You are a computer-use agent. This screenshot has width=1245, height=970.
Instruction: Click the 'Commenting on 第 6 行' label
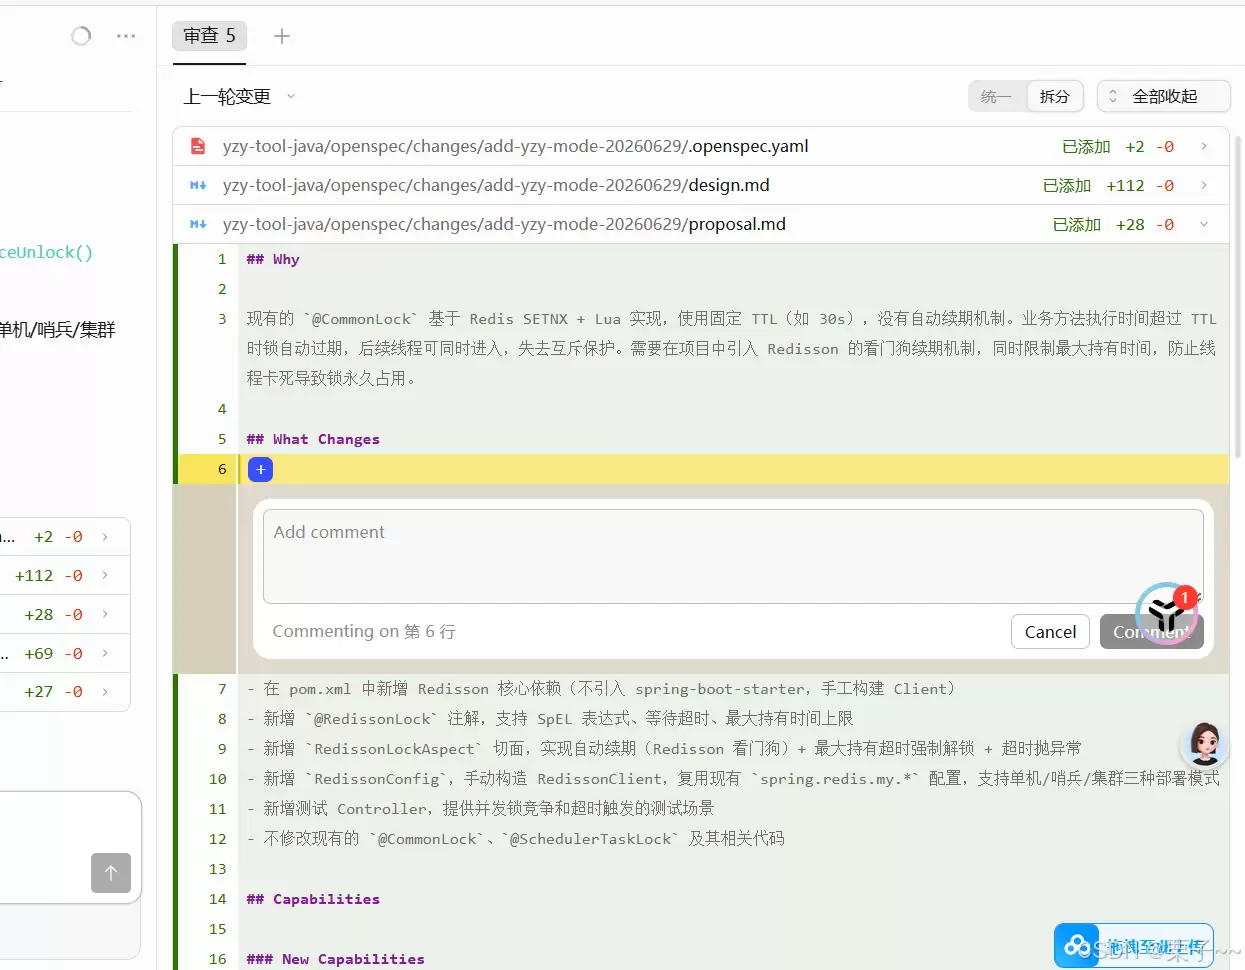pyautogui.click(x=364, y=632)
